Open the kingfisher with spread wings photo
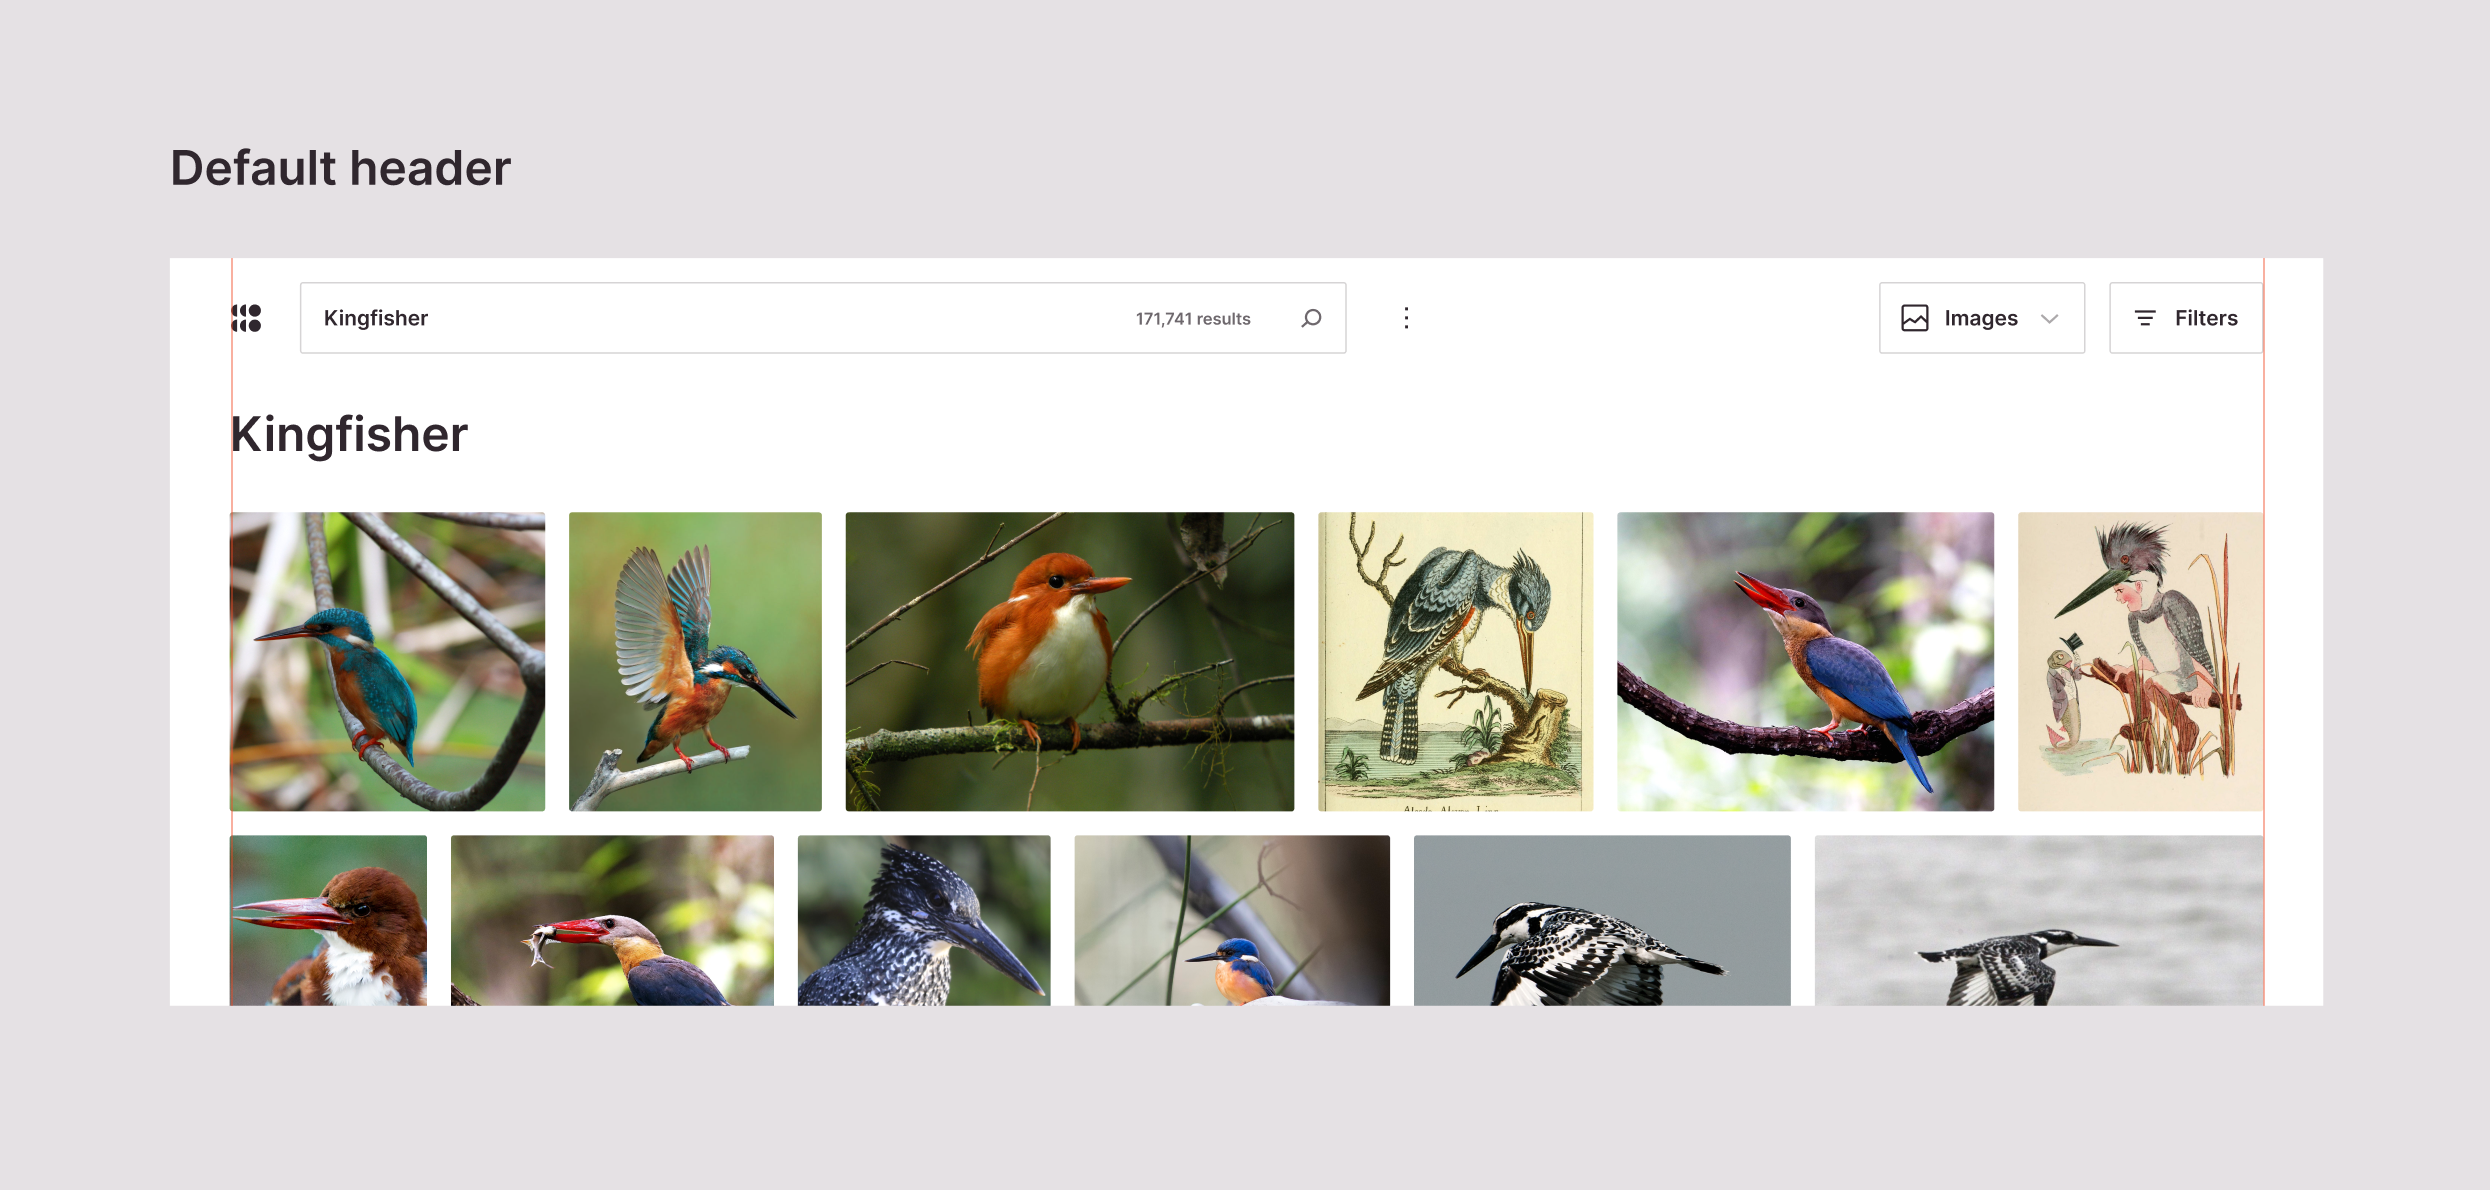The height and width of the screenshot is (1190, 2490). point(695,661)
